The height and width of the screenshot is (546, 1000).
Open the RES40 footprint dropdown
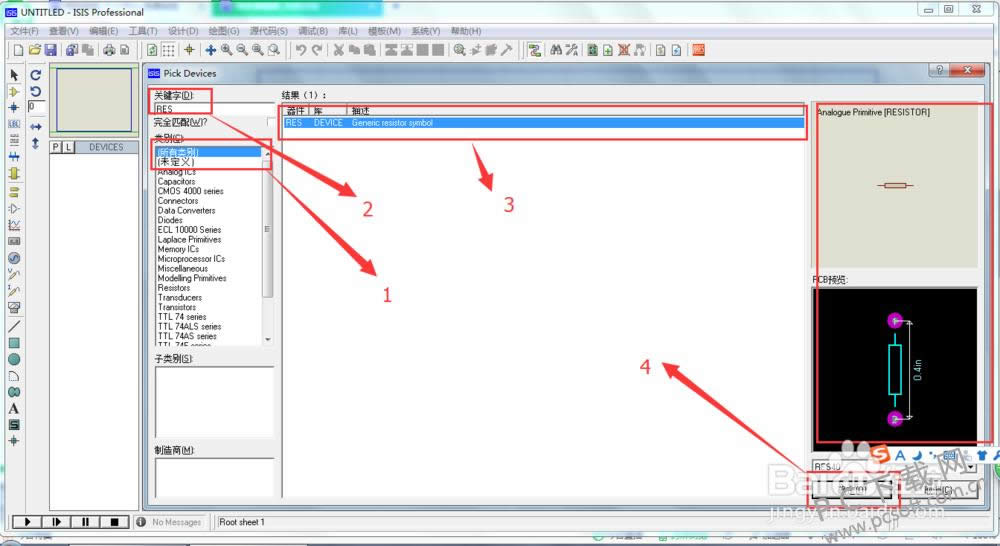pos(969,467)
